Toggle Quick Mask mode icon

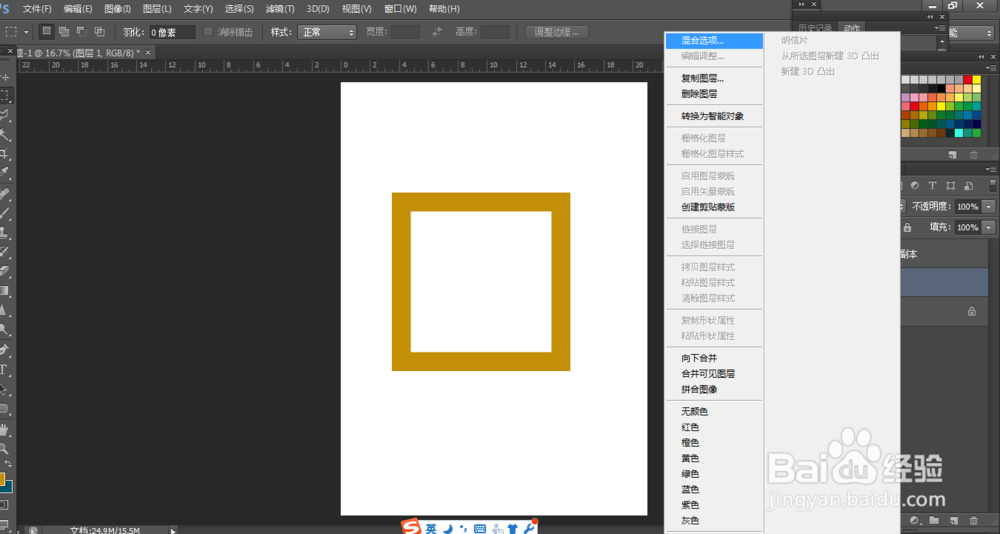coord(4,505)
